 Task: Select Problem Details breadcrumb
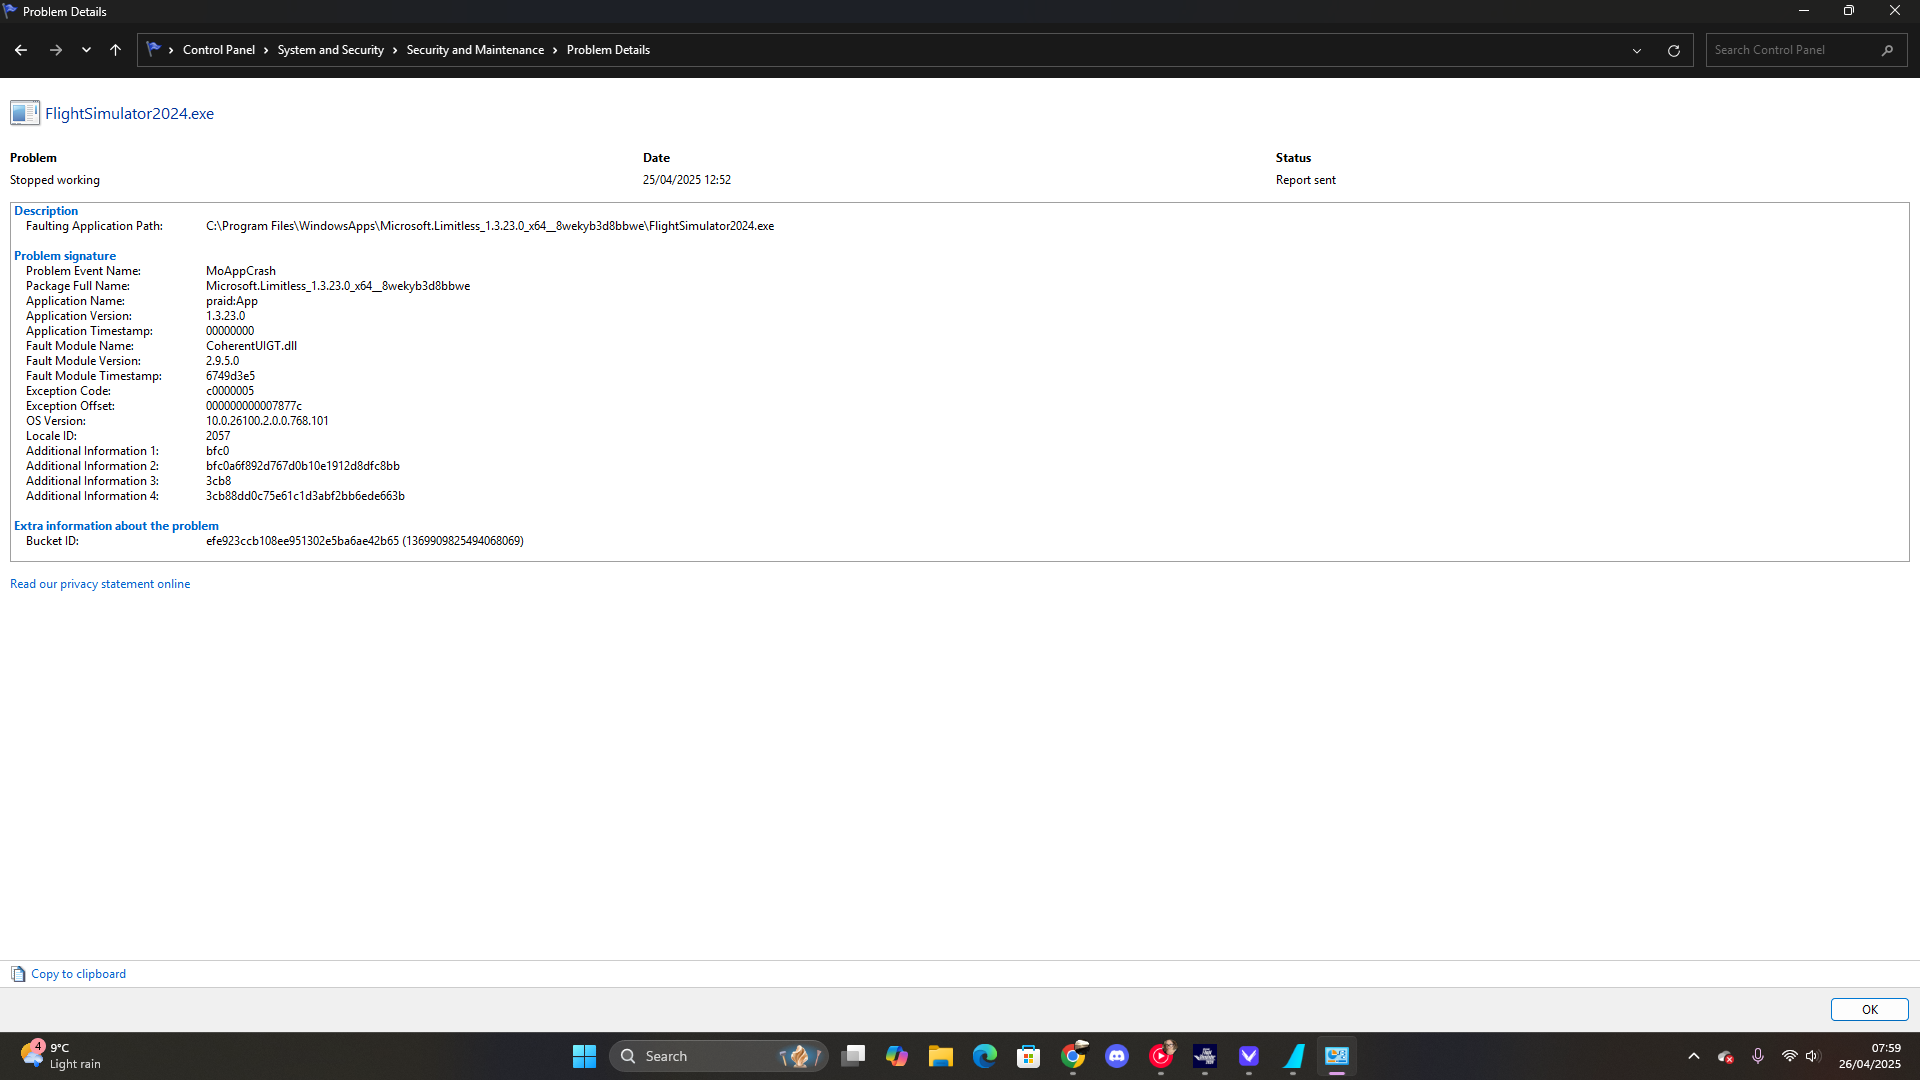[x=608, y=50]
